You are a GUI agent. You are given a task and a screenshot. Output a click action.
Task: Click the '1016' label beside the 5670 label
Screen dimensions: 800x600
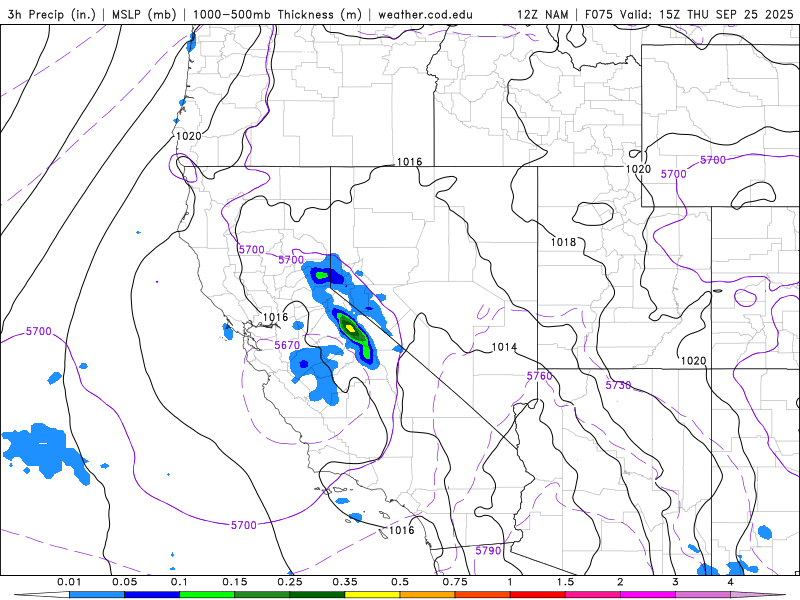click(276, 317)
